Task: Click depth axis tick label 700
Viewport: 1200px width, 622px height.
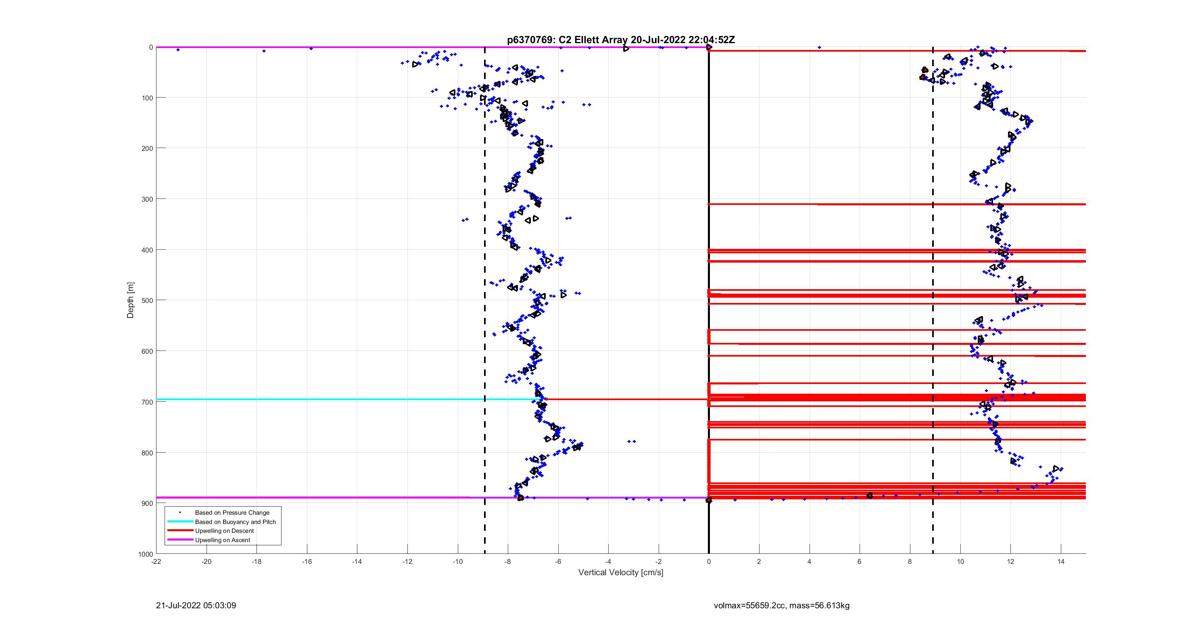Action: (145, 402)
